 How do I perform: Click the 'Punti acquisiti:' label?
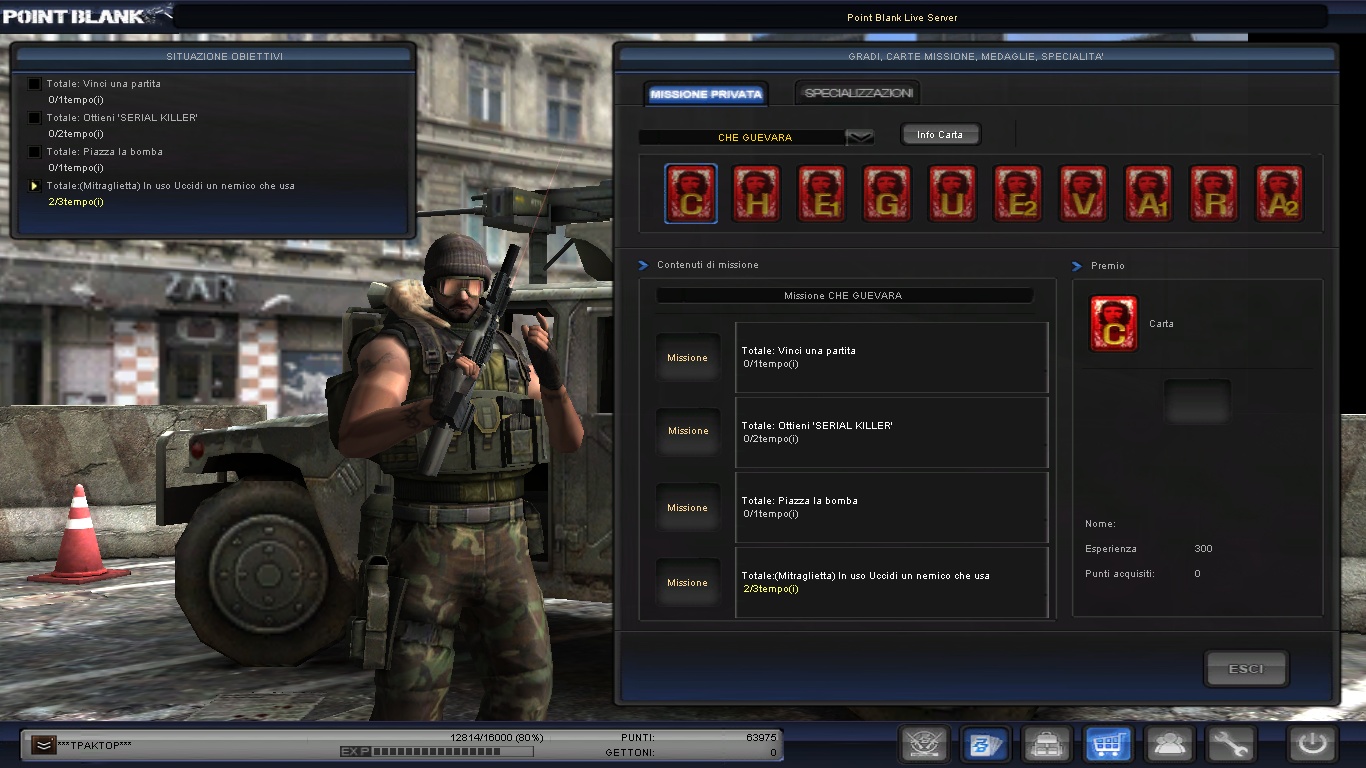[x=1119, y=574]
